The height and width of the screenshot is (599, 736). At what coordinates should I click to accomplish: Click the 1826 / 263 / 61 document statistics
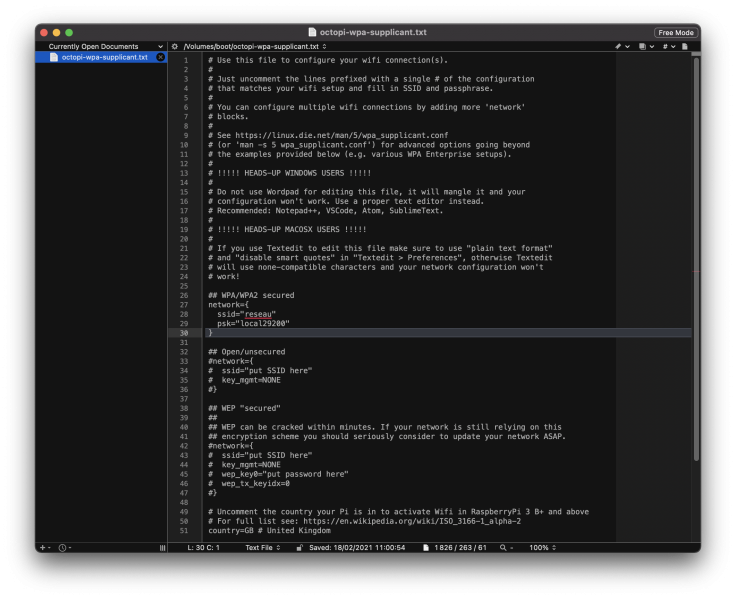click(x=460, y=547)
